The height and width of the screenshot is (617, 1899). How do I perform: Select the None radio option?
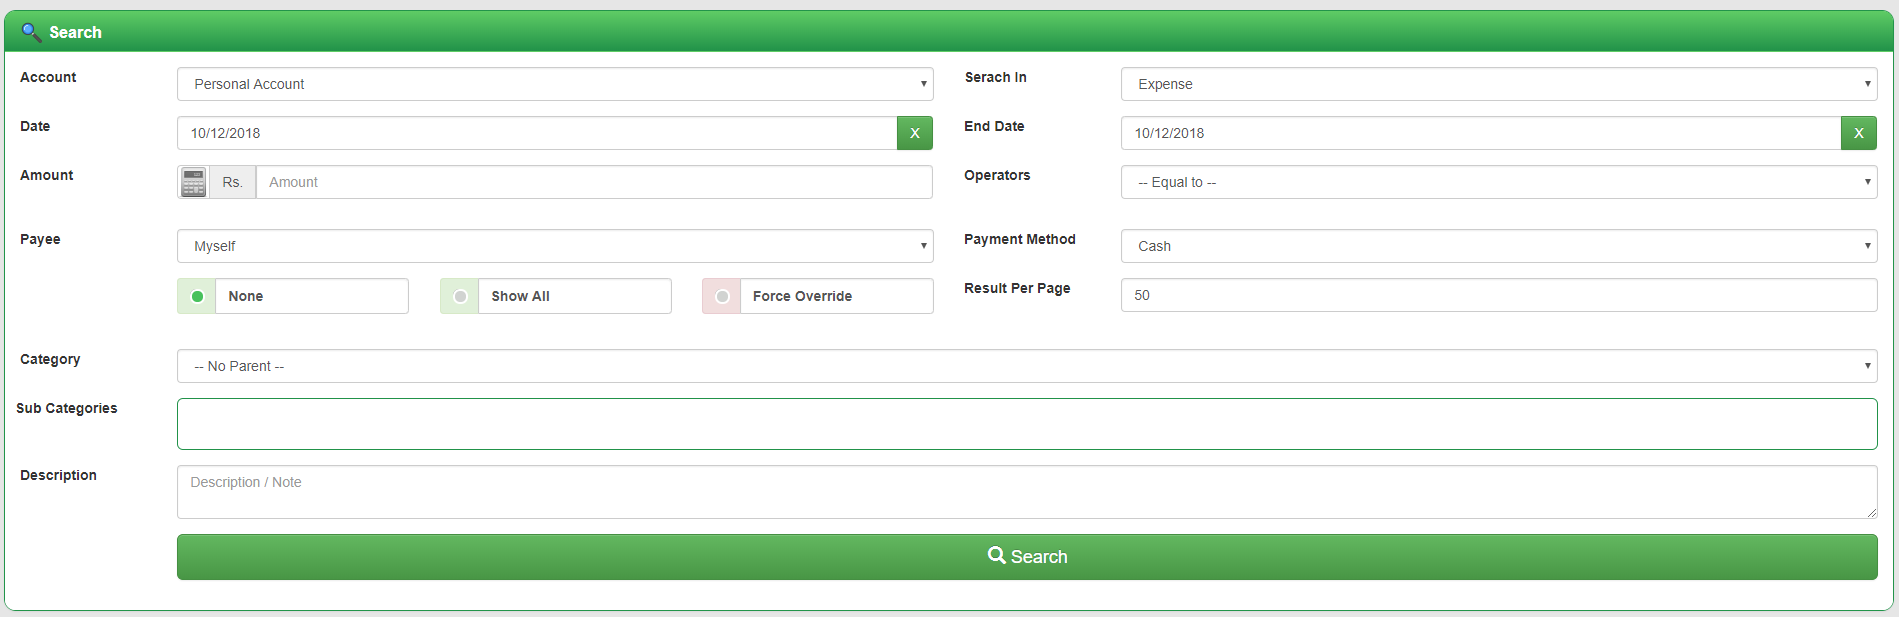click(x=197, y=296)
